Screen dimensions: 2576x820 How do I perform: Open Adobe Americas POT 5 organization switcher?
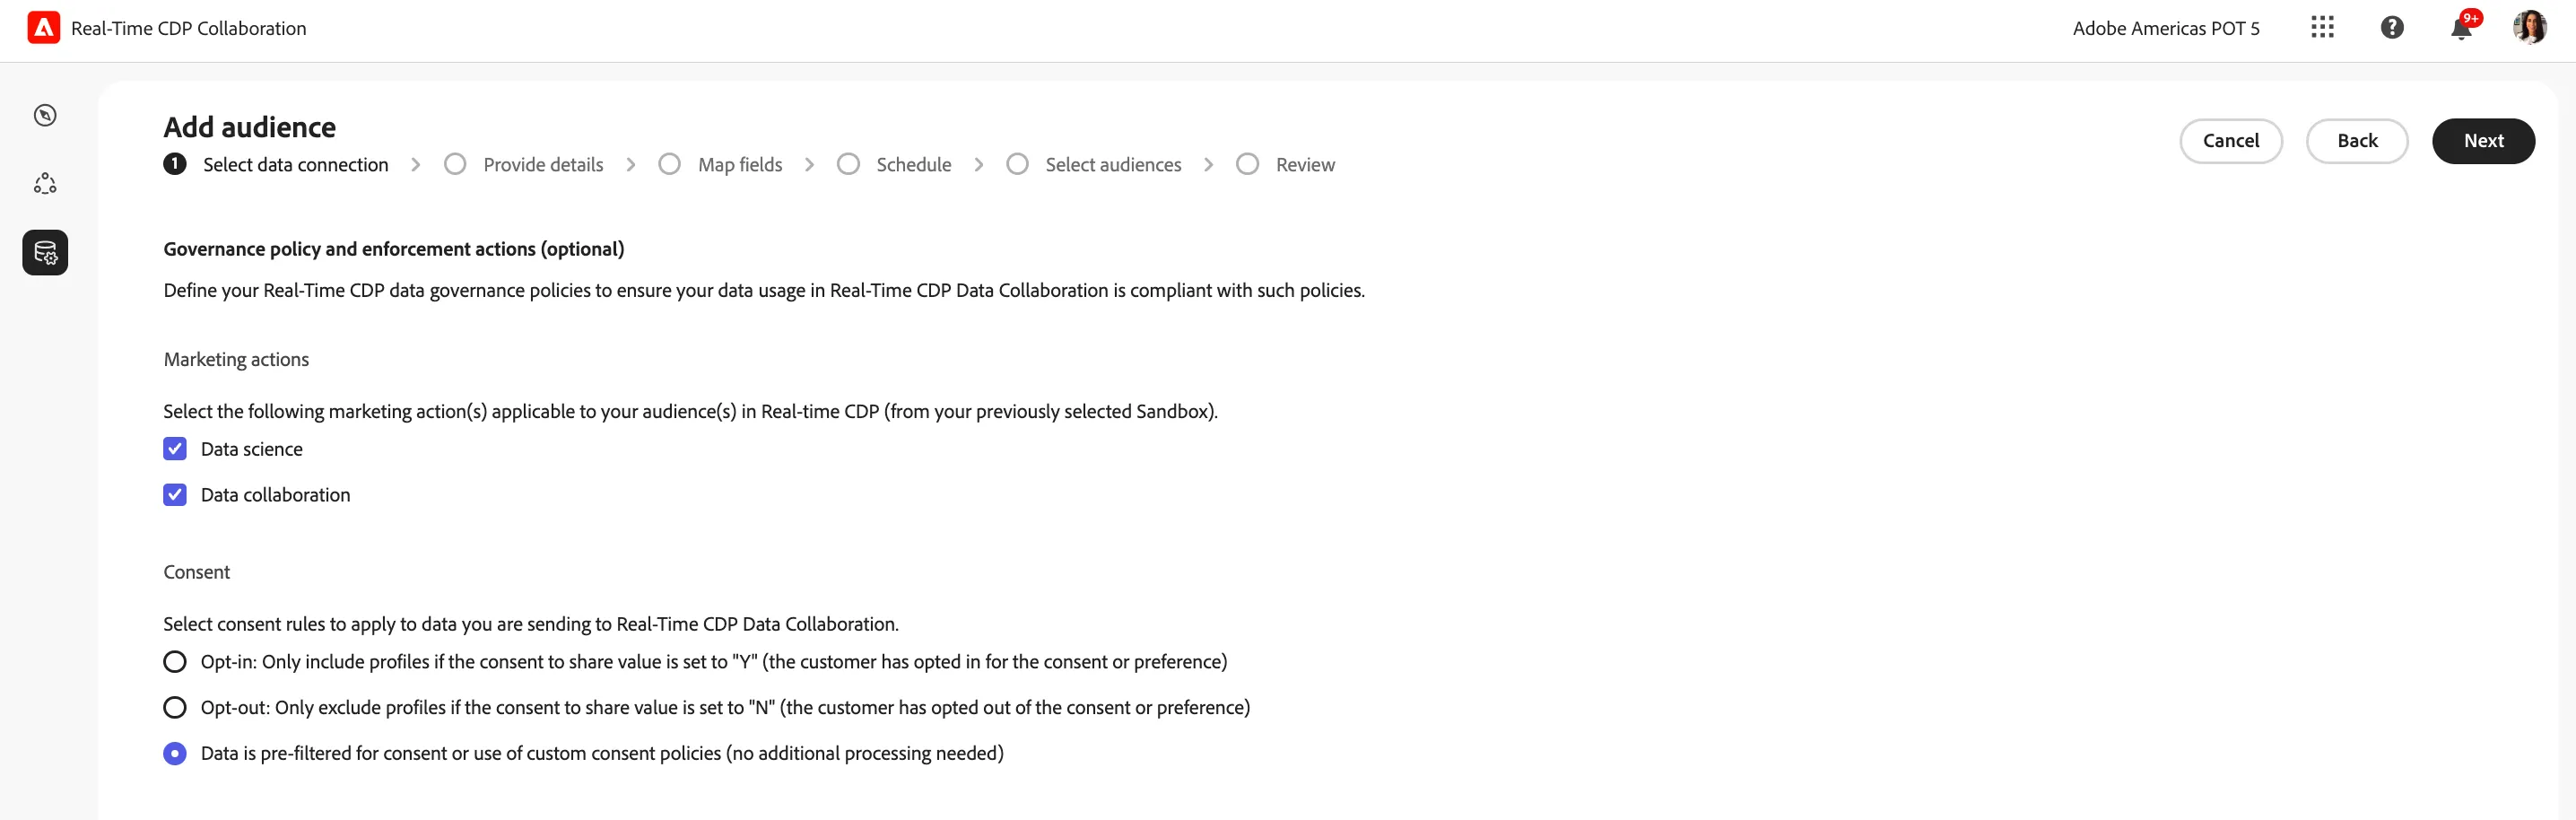[x=2166, y=28]
